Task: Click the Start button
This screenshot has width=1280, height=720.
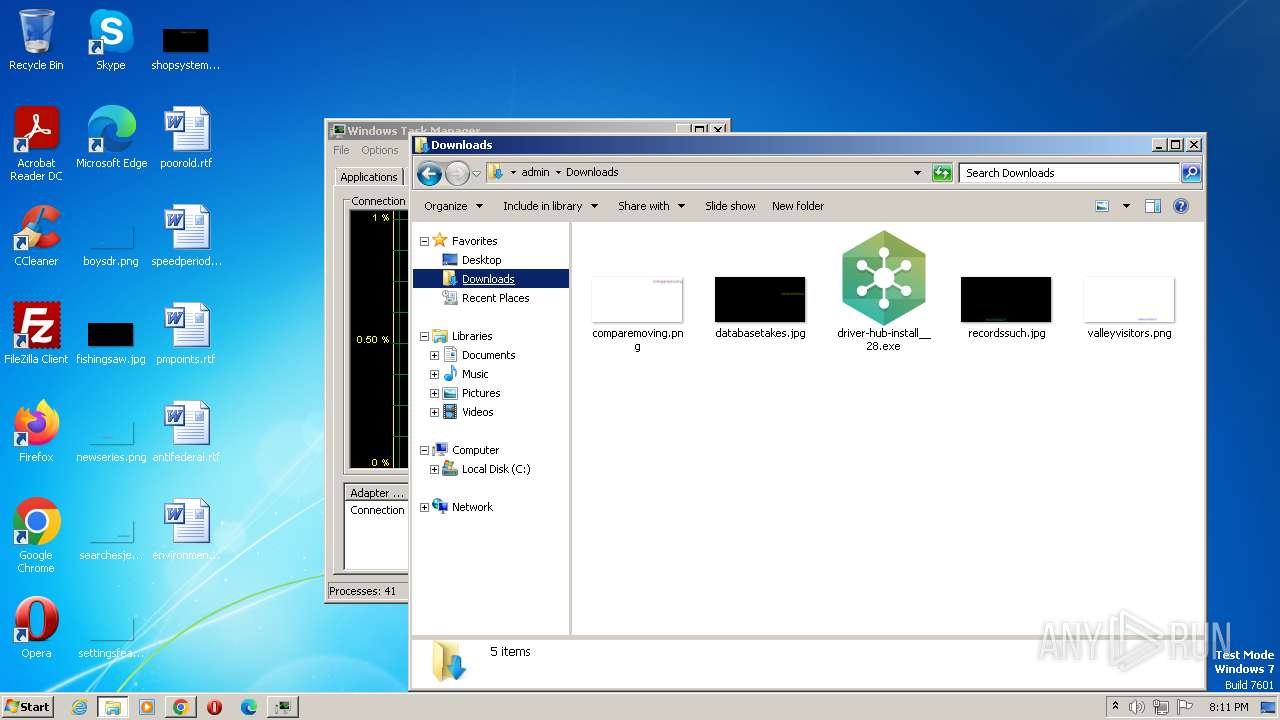Action: pos(27,707)
